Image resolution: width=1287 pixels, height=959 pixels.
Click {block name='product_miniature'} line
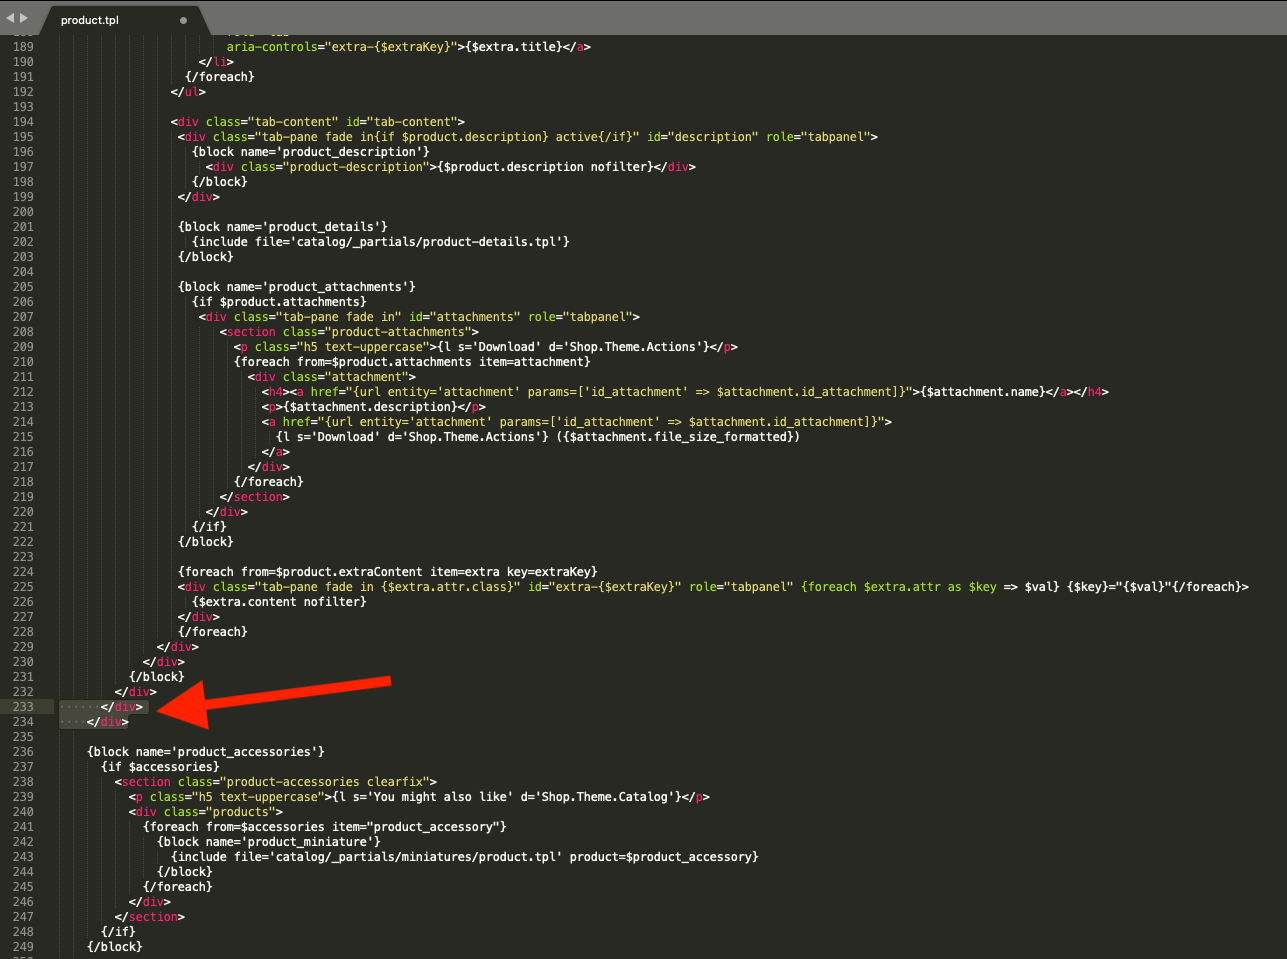coord(268,842)
